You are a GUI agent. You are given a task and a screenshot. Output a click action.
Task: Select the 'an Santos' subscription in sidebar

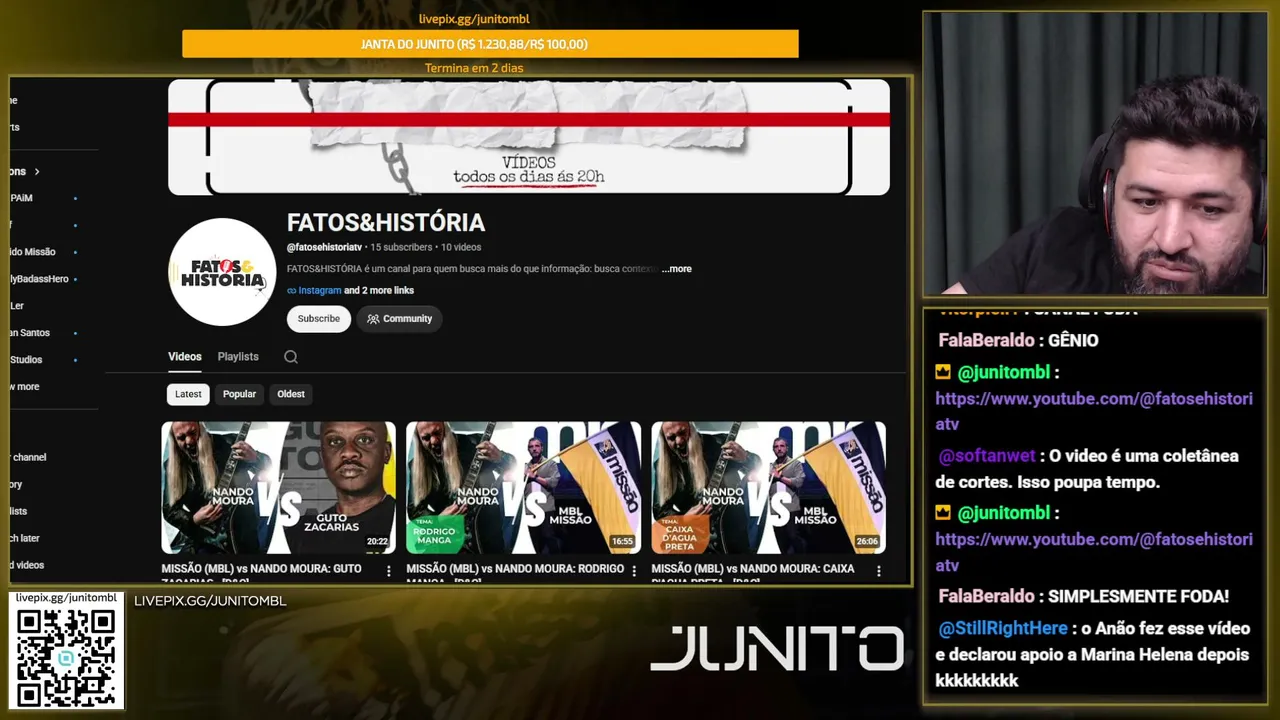pyautogui.click(x=30, y=333)
